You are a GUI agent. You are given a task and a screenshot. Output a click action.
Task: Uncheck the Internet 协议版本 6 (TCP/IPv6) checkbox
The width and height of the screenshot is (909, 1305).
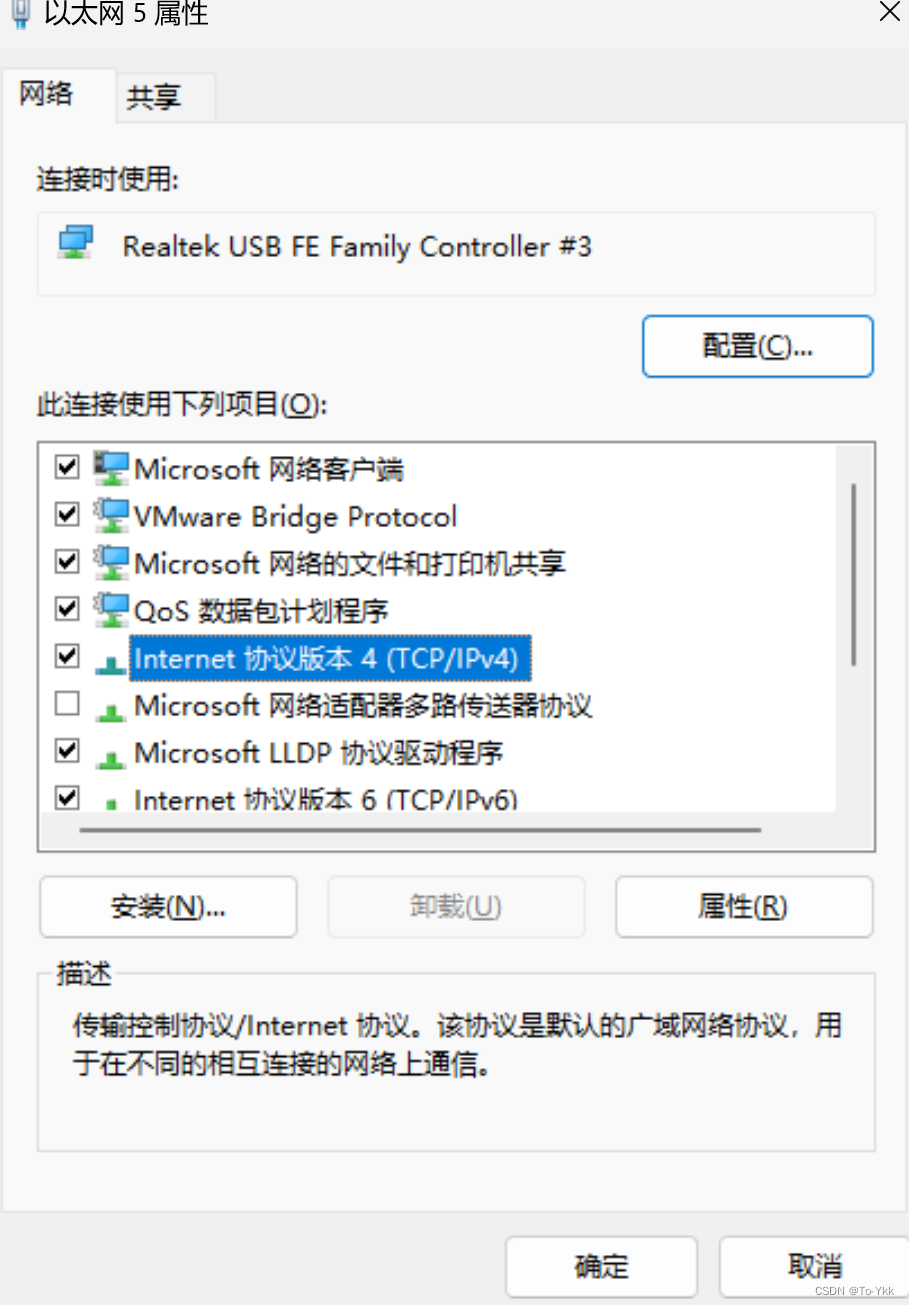[x=67, y=797]
